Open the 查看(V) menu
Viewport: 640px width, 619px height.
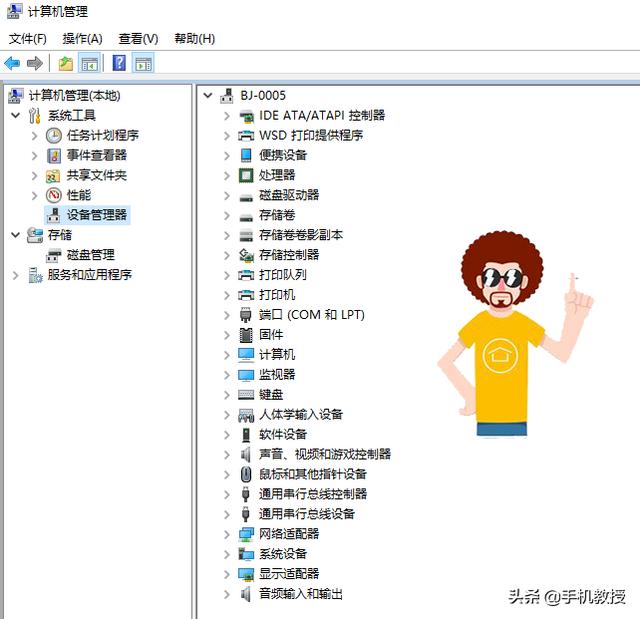138,39
